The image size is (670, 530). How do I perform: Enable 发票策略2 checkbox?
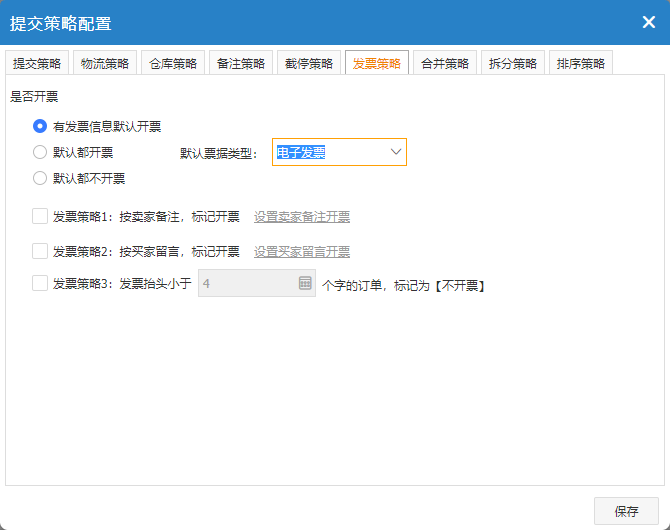pos(40,250)
